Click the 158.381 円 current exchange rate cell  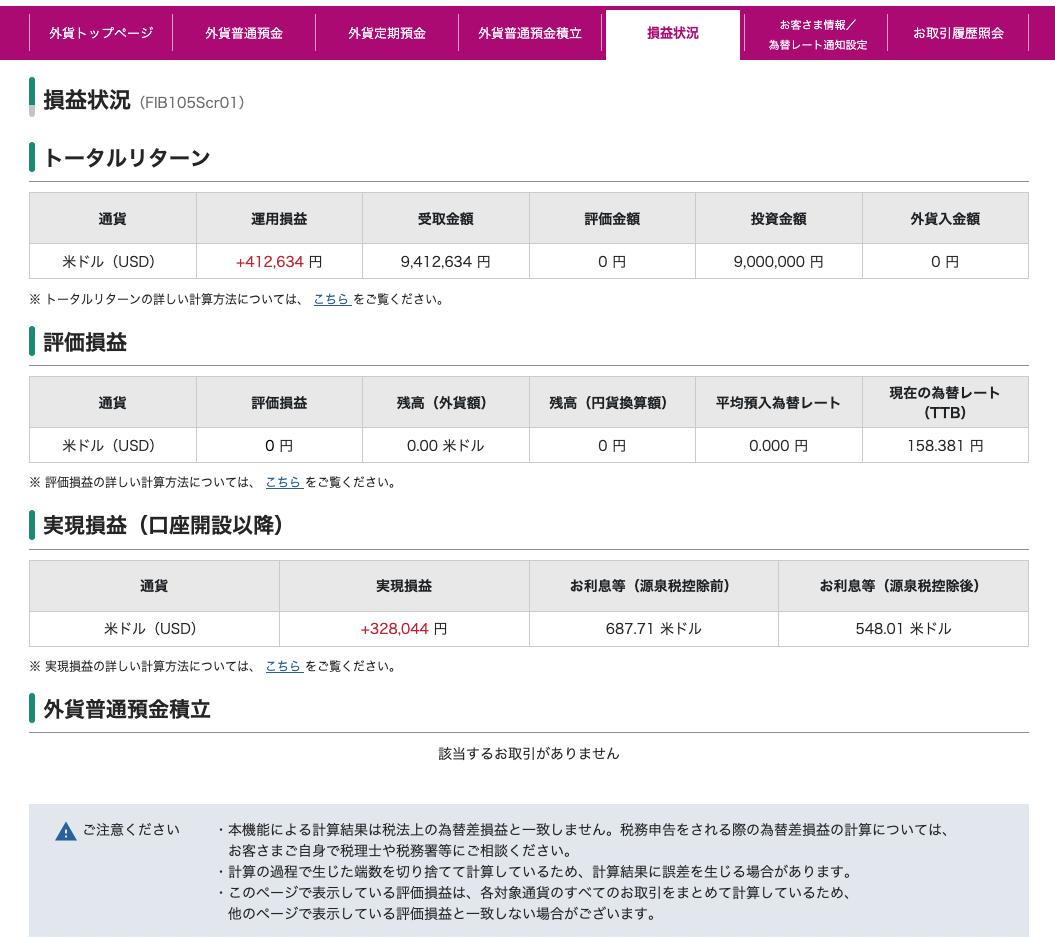(945, 446)
